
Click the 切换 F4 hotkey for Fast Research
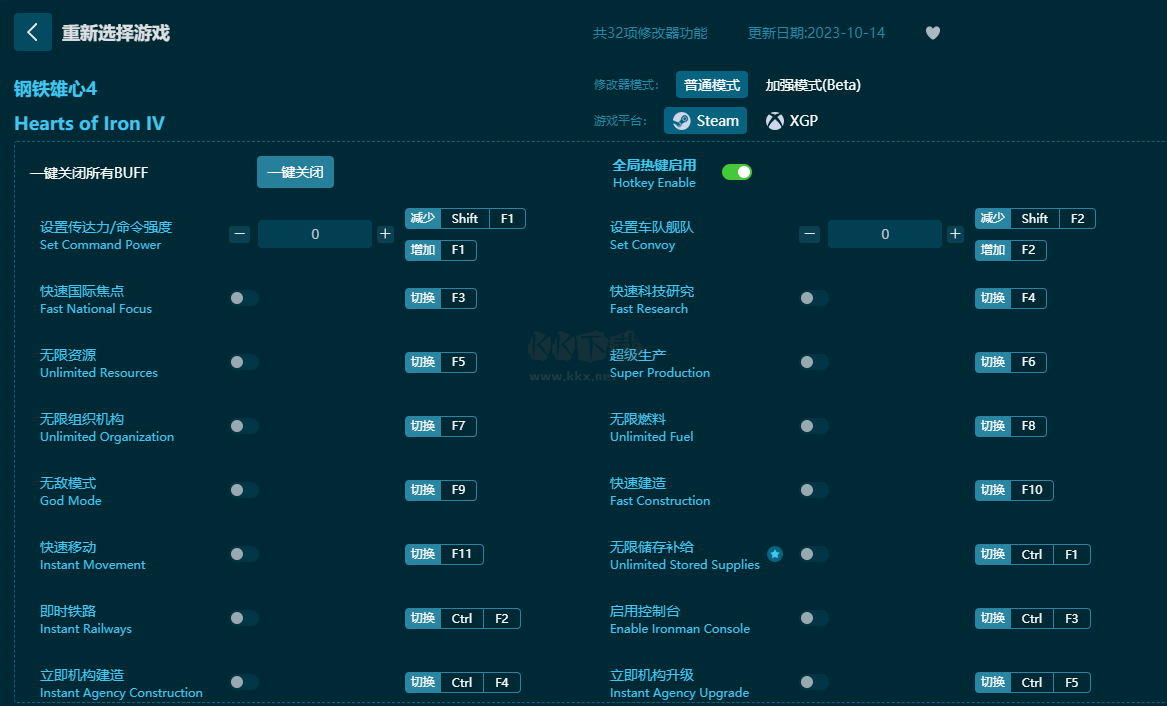click(1011, 298)
